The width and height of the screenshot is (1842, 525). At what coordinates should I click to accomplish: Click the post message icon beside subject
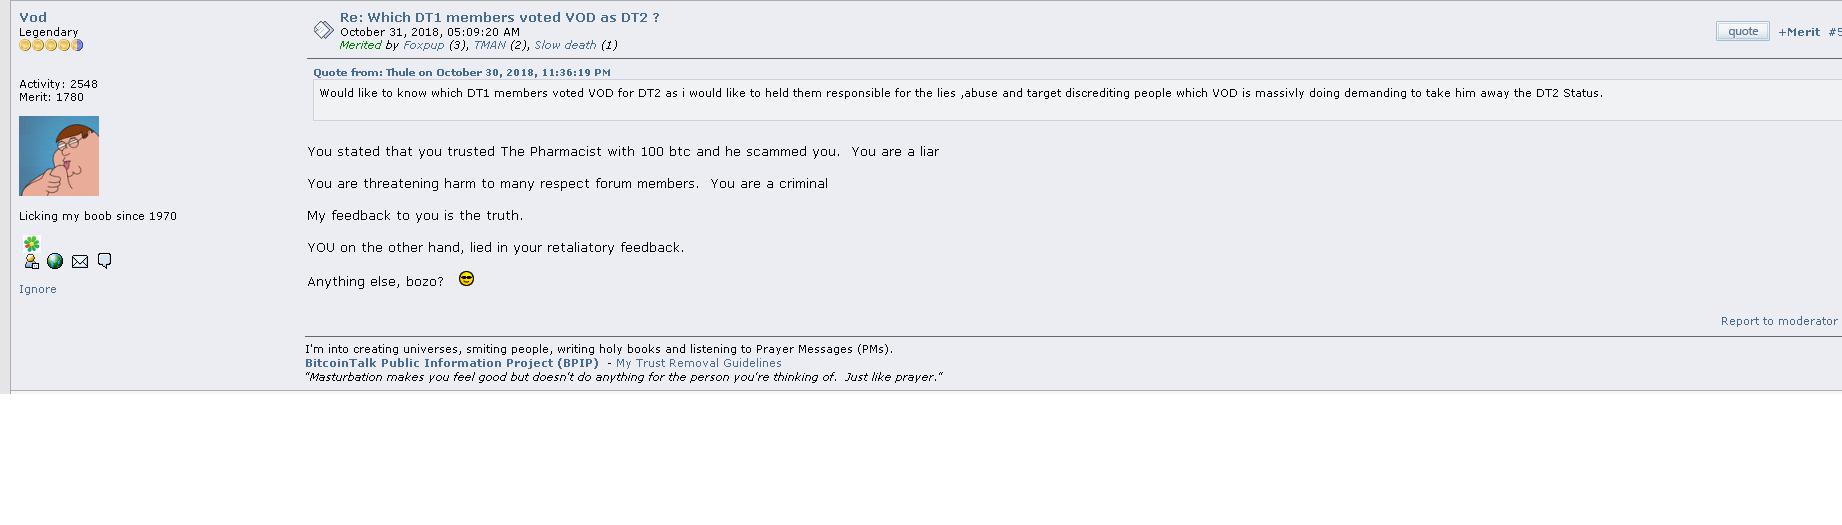click(323, 30)
